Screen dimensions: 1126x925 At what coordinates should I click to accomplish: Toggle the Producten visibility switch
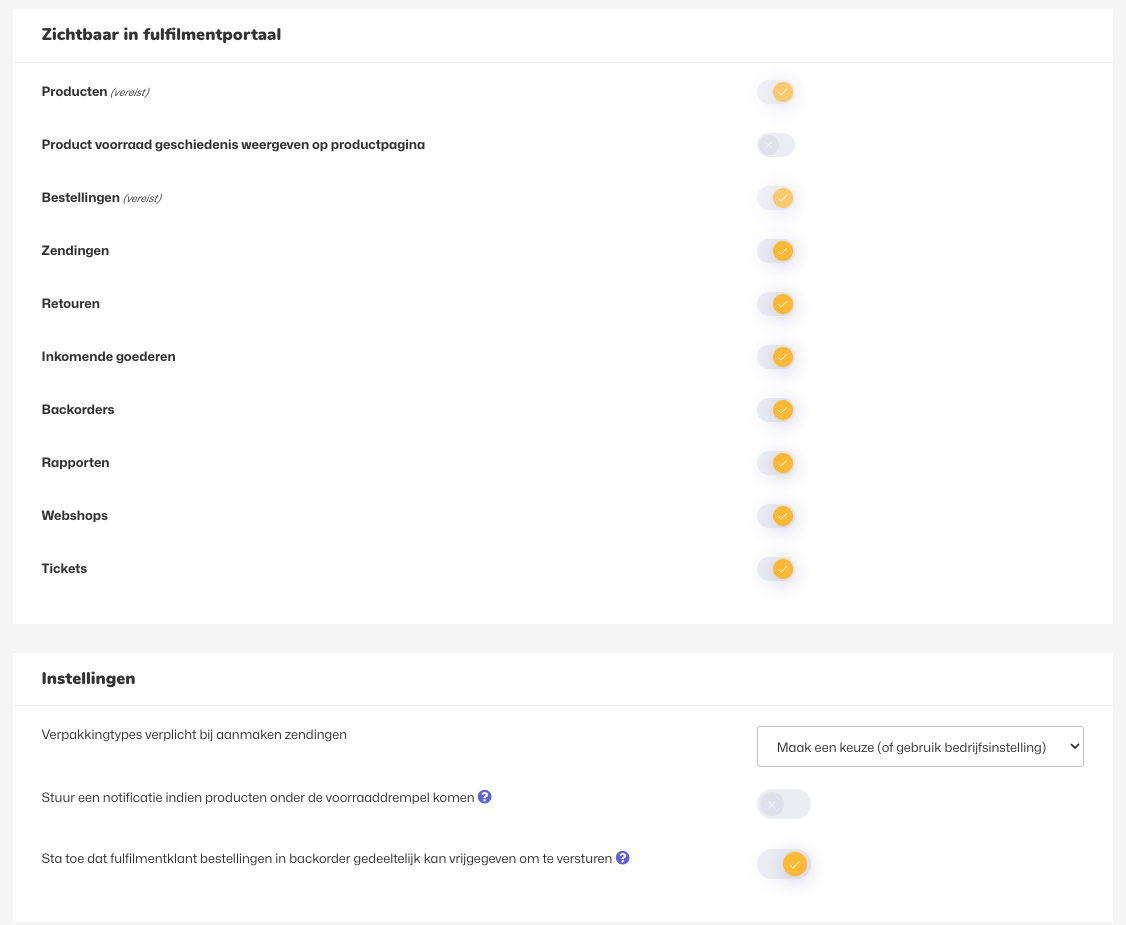pos(776,92)
